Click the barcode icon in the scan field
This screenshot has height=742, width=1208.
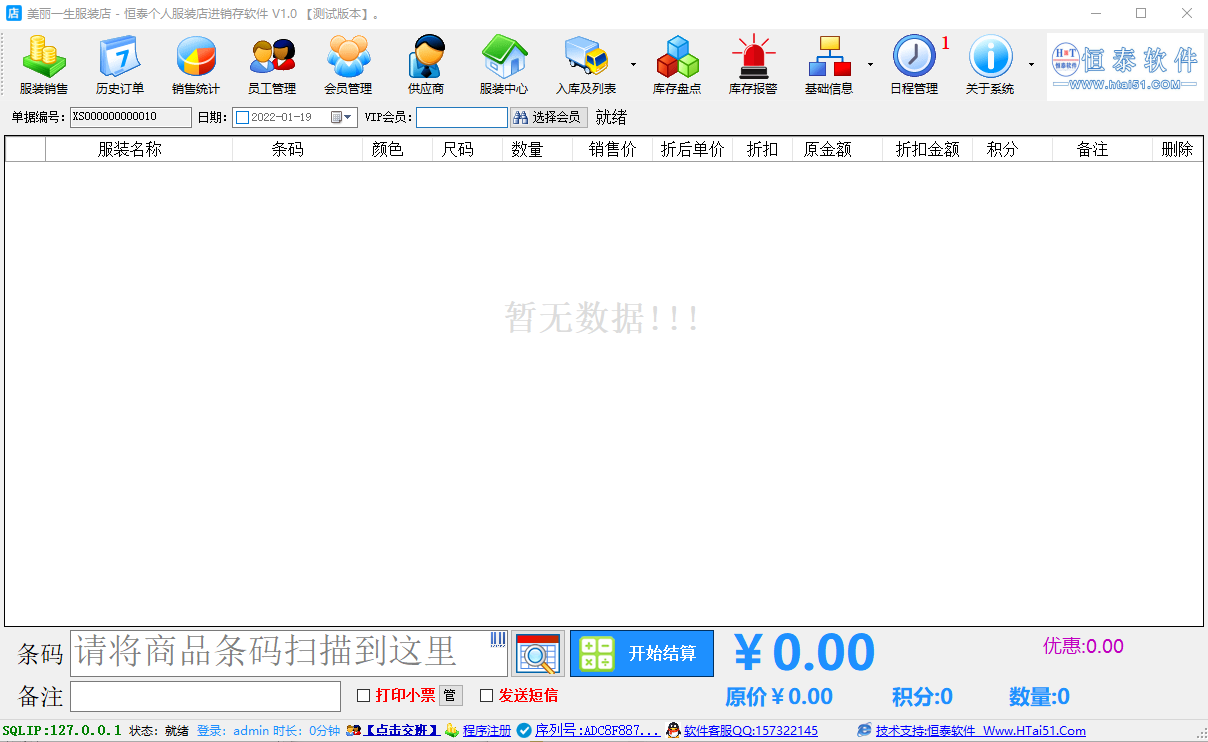click(x=498, y=640)
